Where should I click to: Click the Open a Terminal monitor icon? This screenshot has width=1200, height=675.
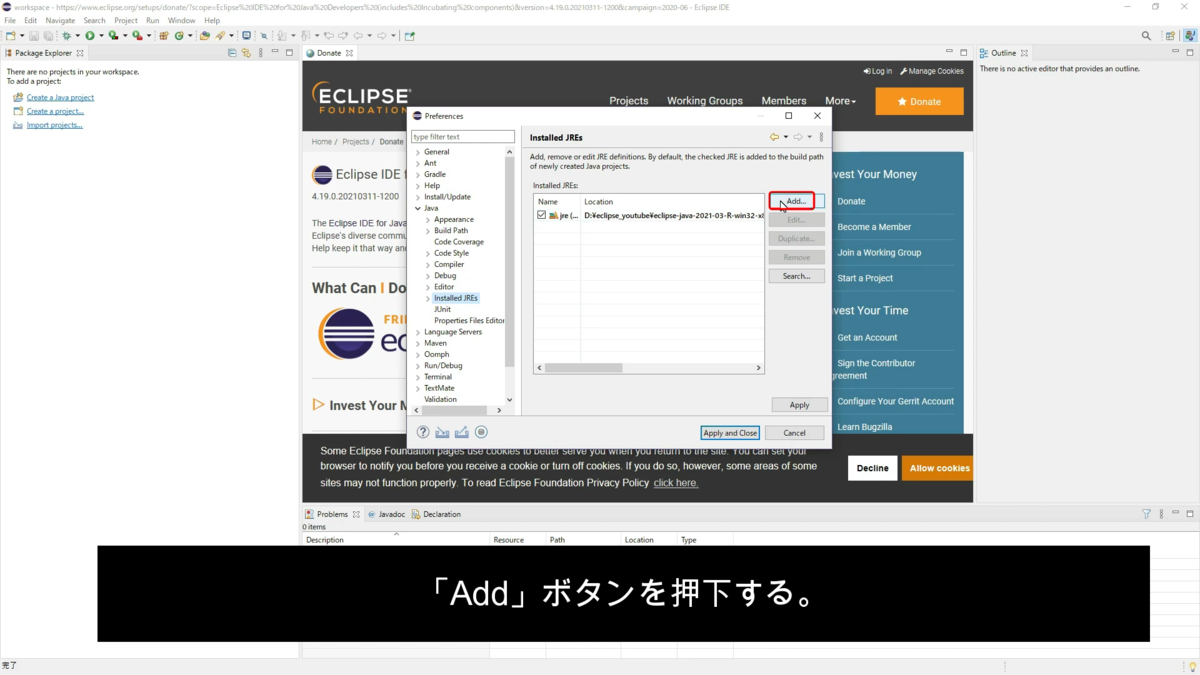click(247, 36)
